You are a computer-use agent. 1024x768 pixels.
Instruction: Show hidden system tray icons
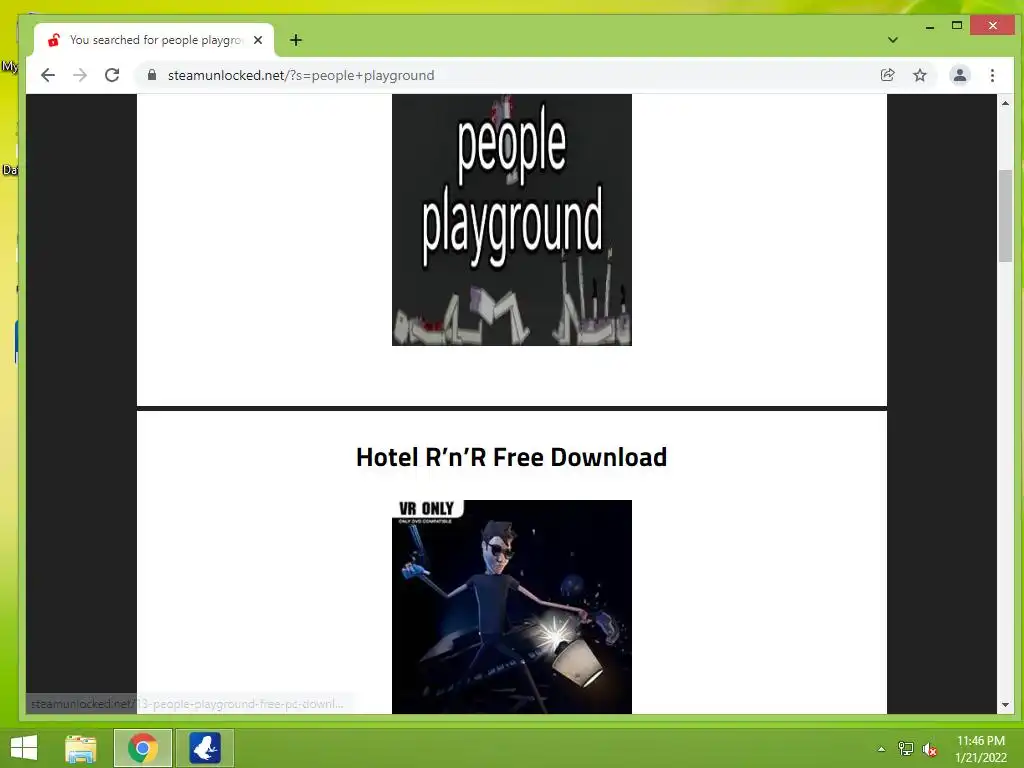881,749
